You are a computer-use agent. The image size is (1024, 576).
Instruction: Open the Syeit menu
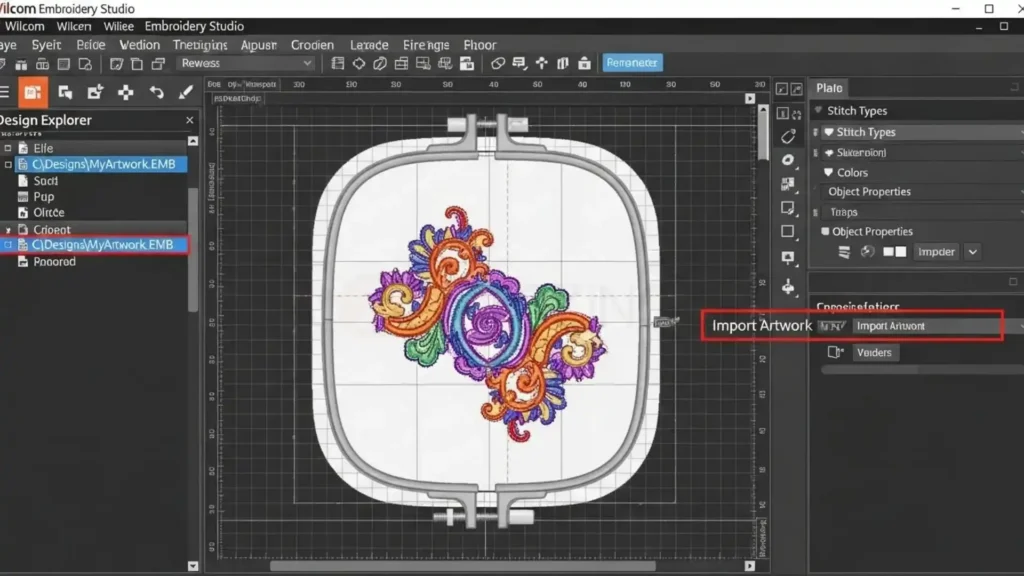point(46,45)
